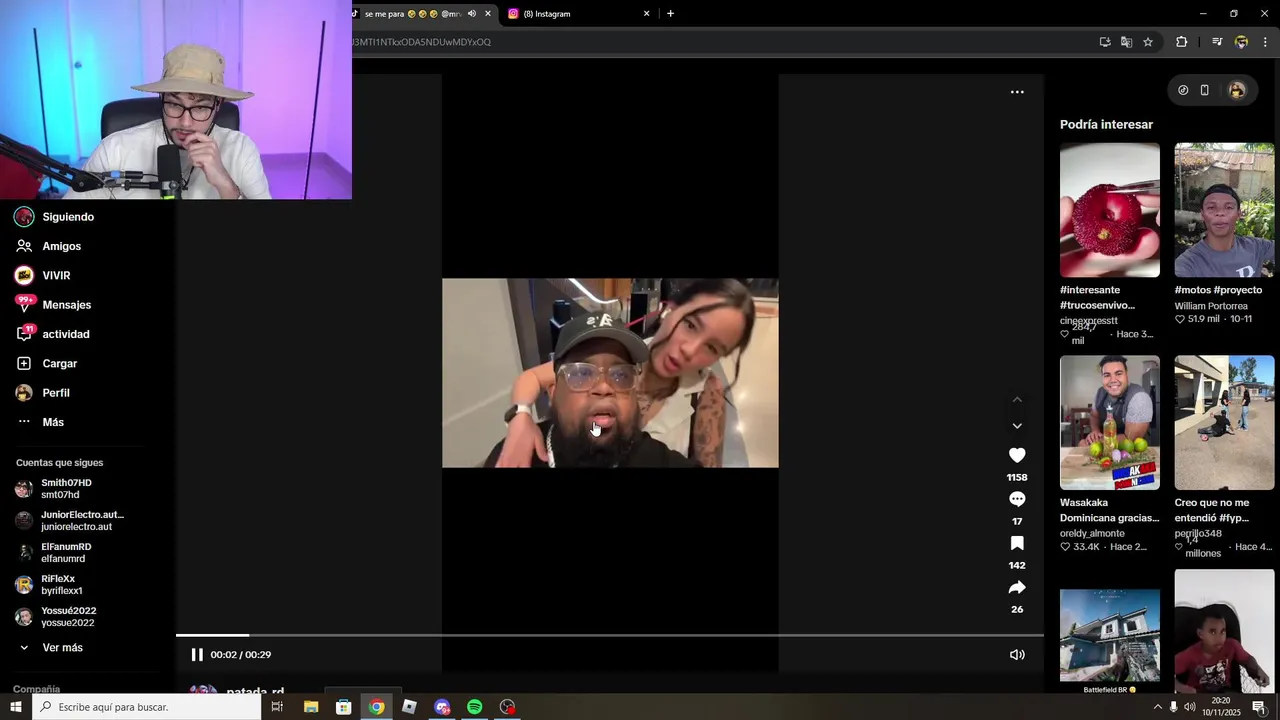
Task: Open the kid in red shirt thumbnail
Action: coord(1224,631)
